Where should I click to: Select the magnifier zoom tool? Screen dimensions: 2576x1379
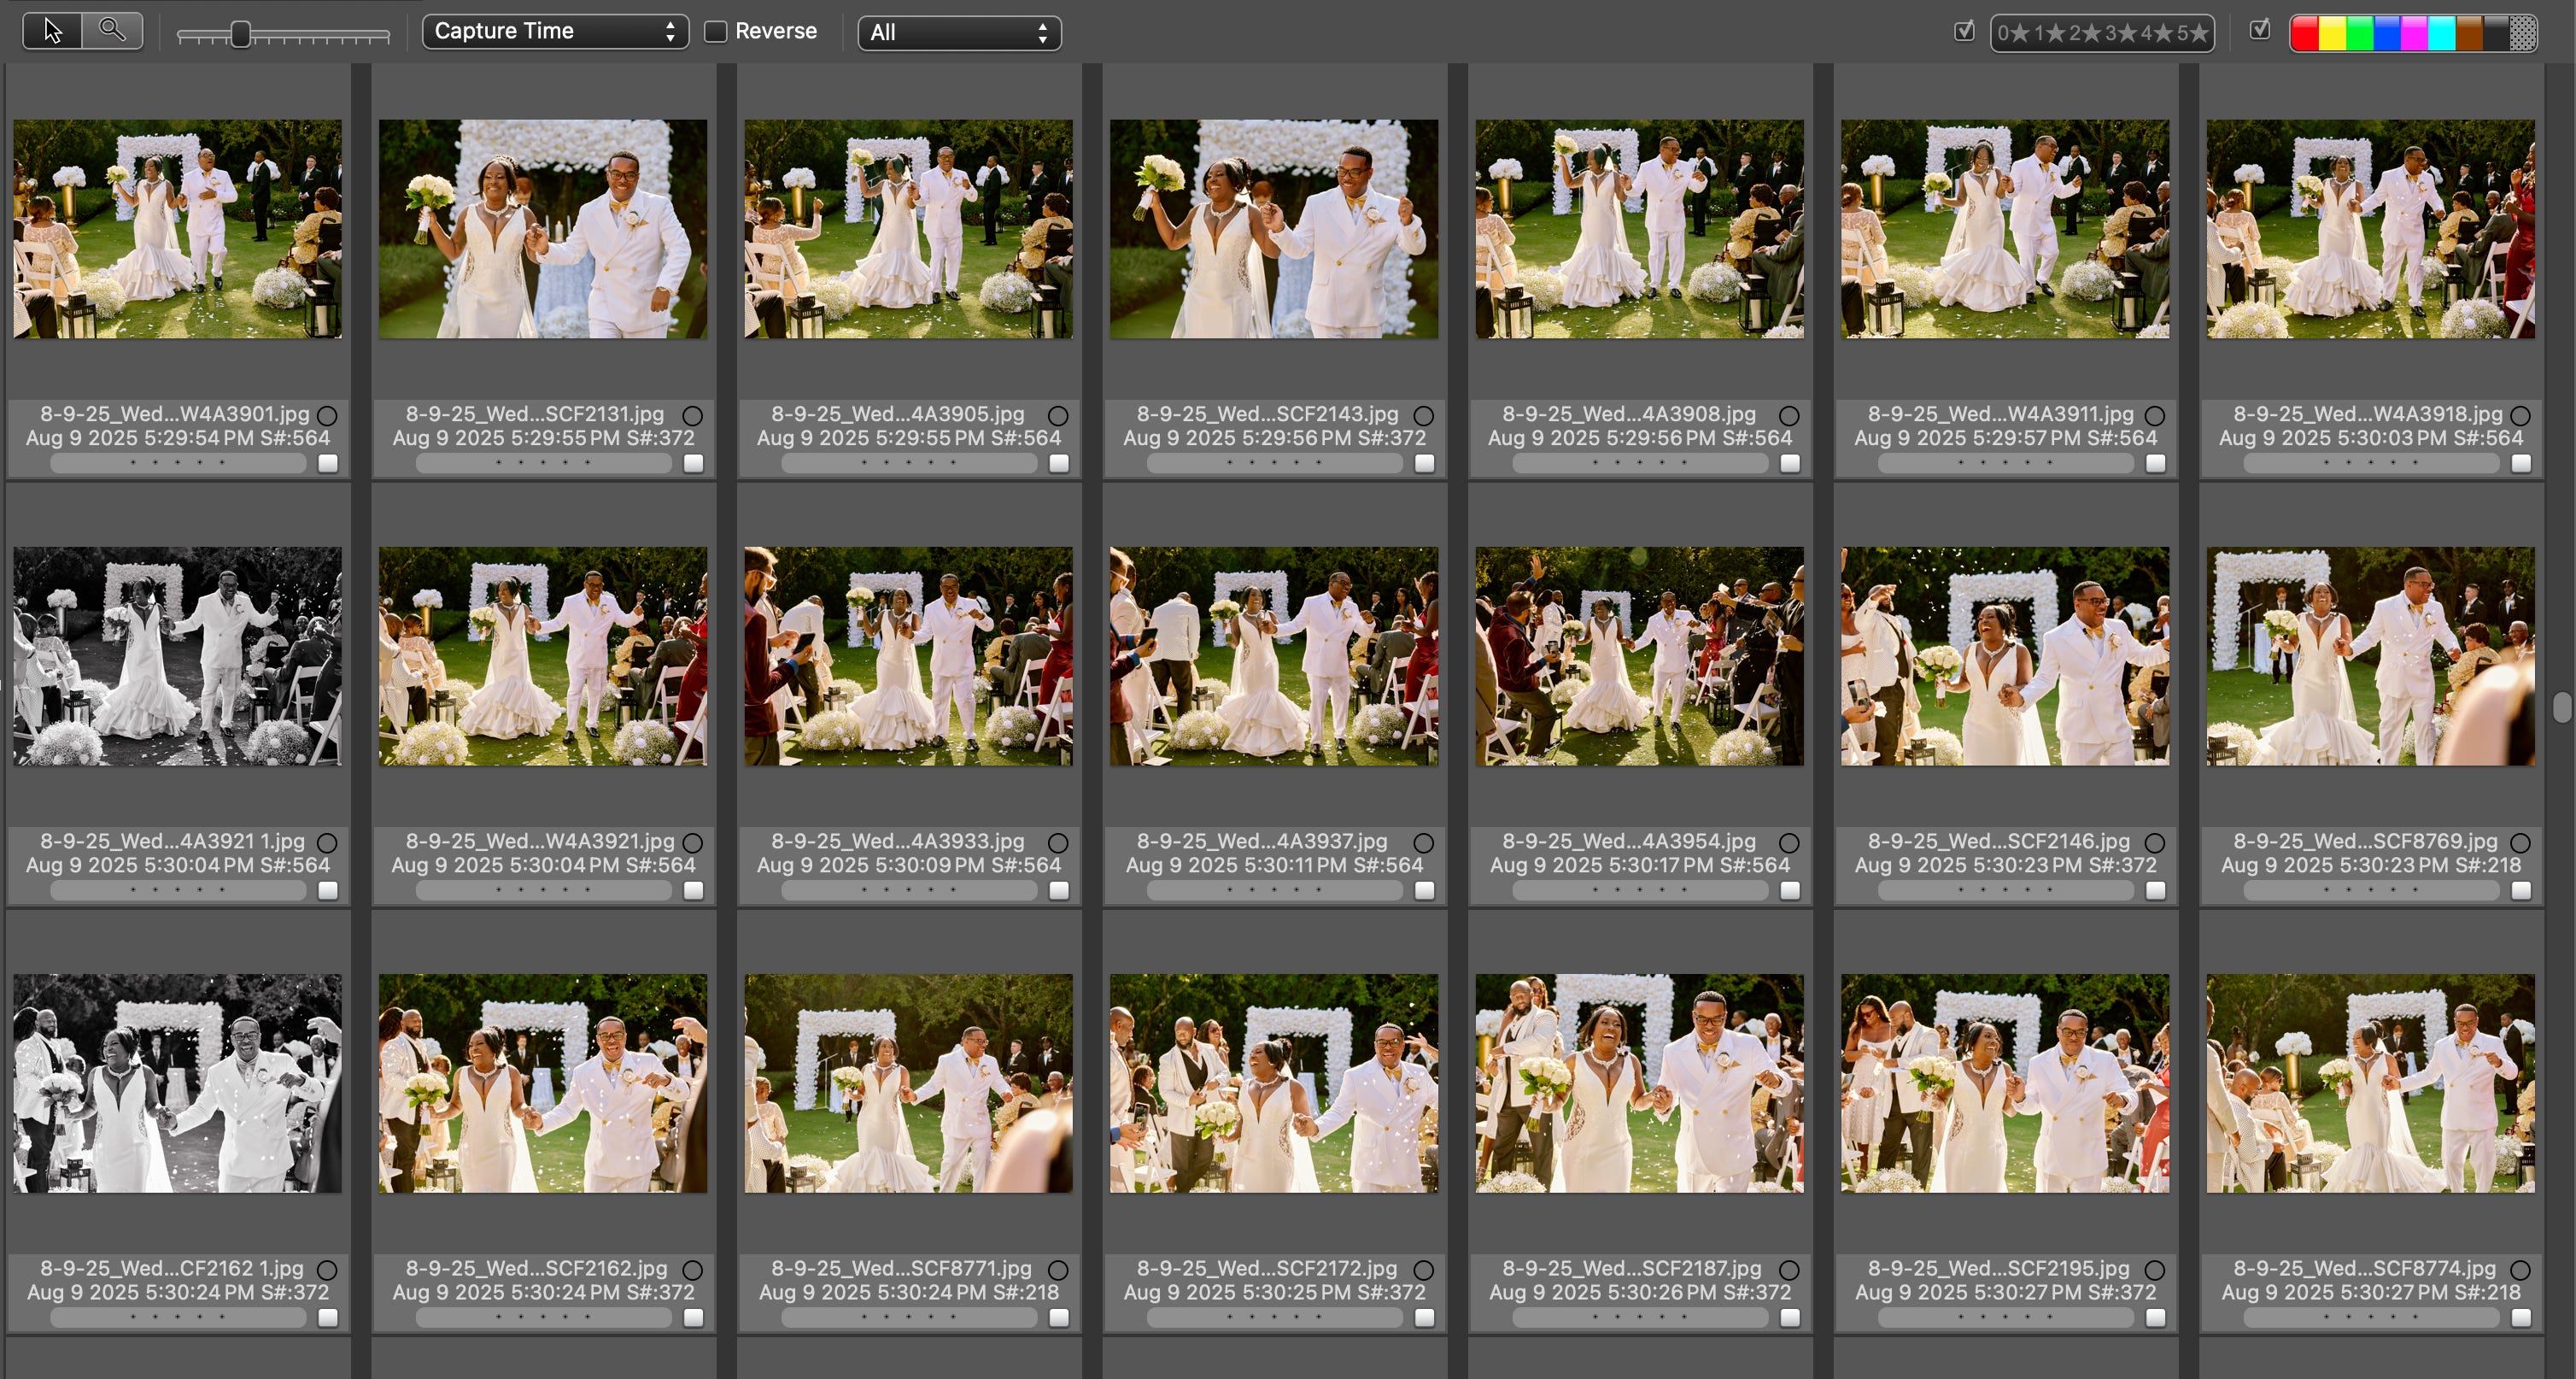coord(112,31)
